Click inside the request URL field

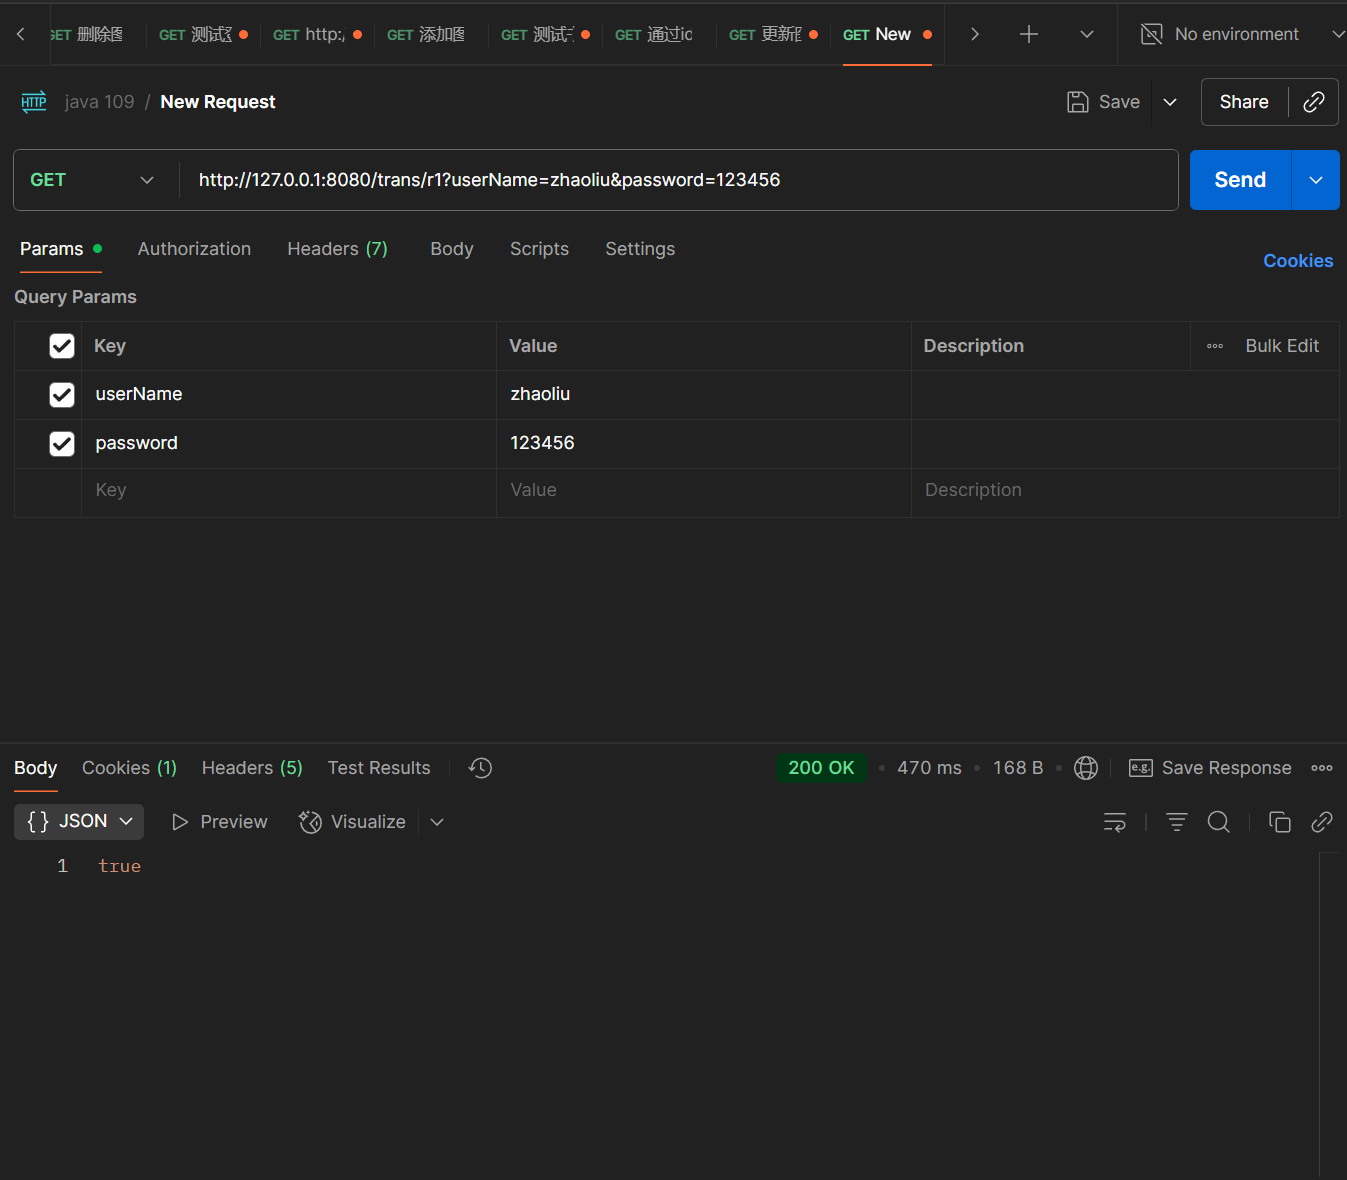tap(678, 180)
